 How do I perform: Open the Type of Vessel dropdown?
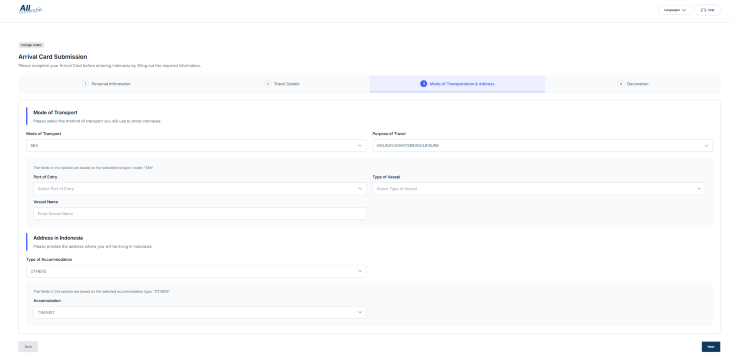[x=539, y=189]
